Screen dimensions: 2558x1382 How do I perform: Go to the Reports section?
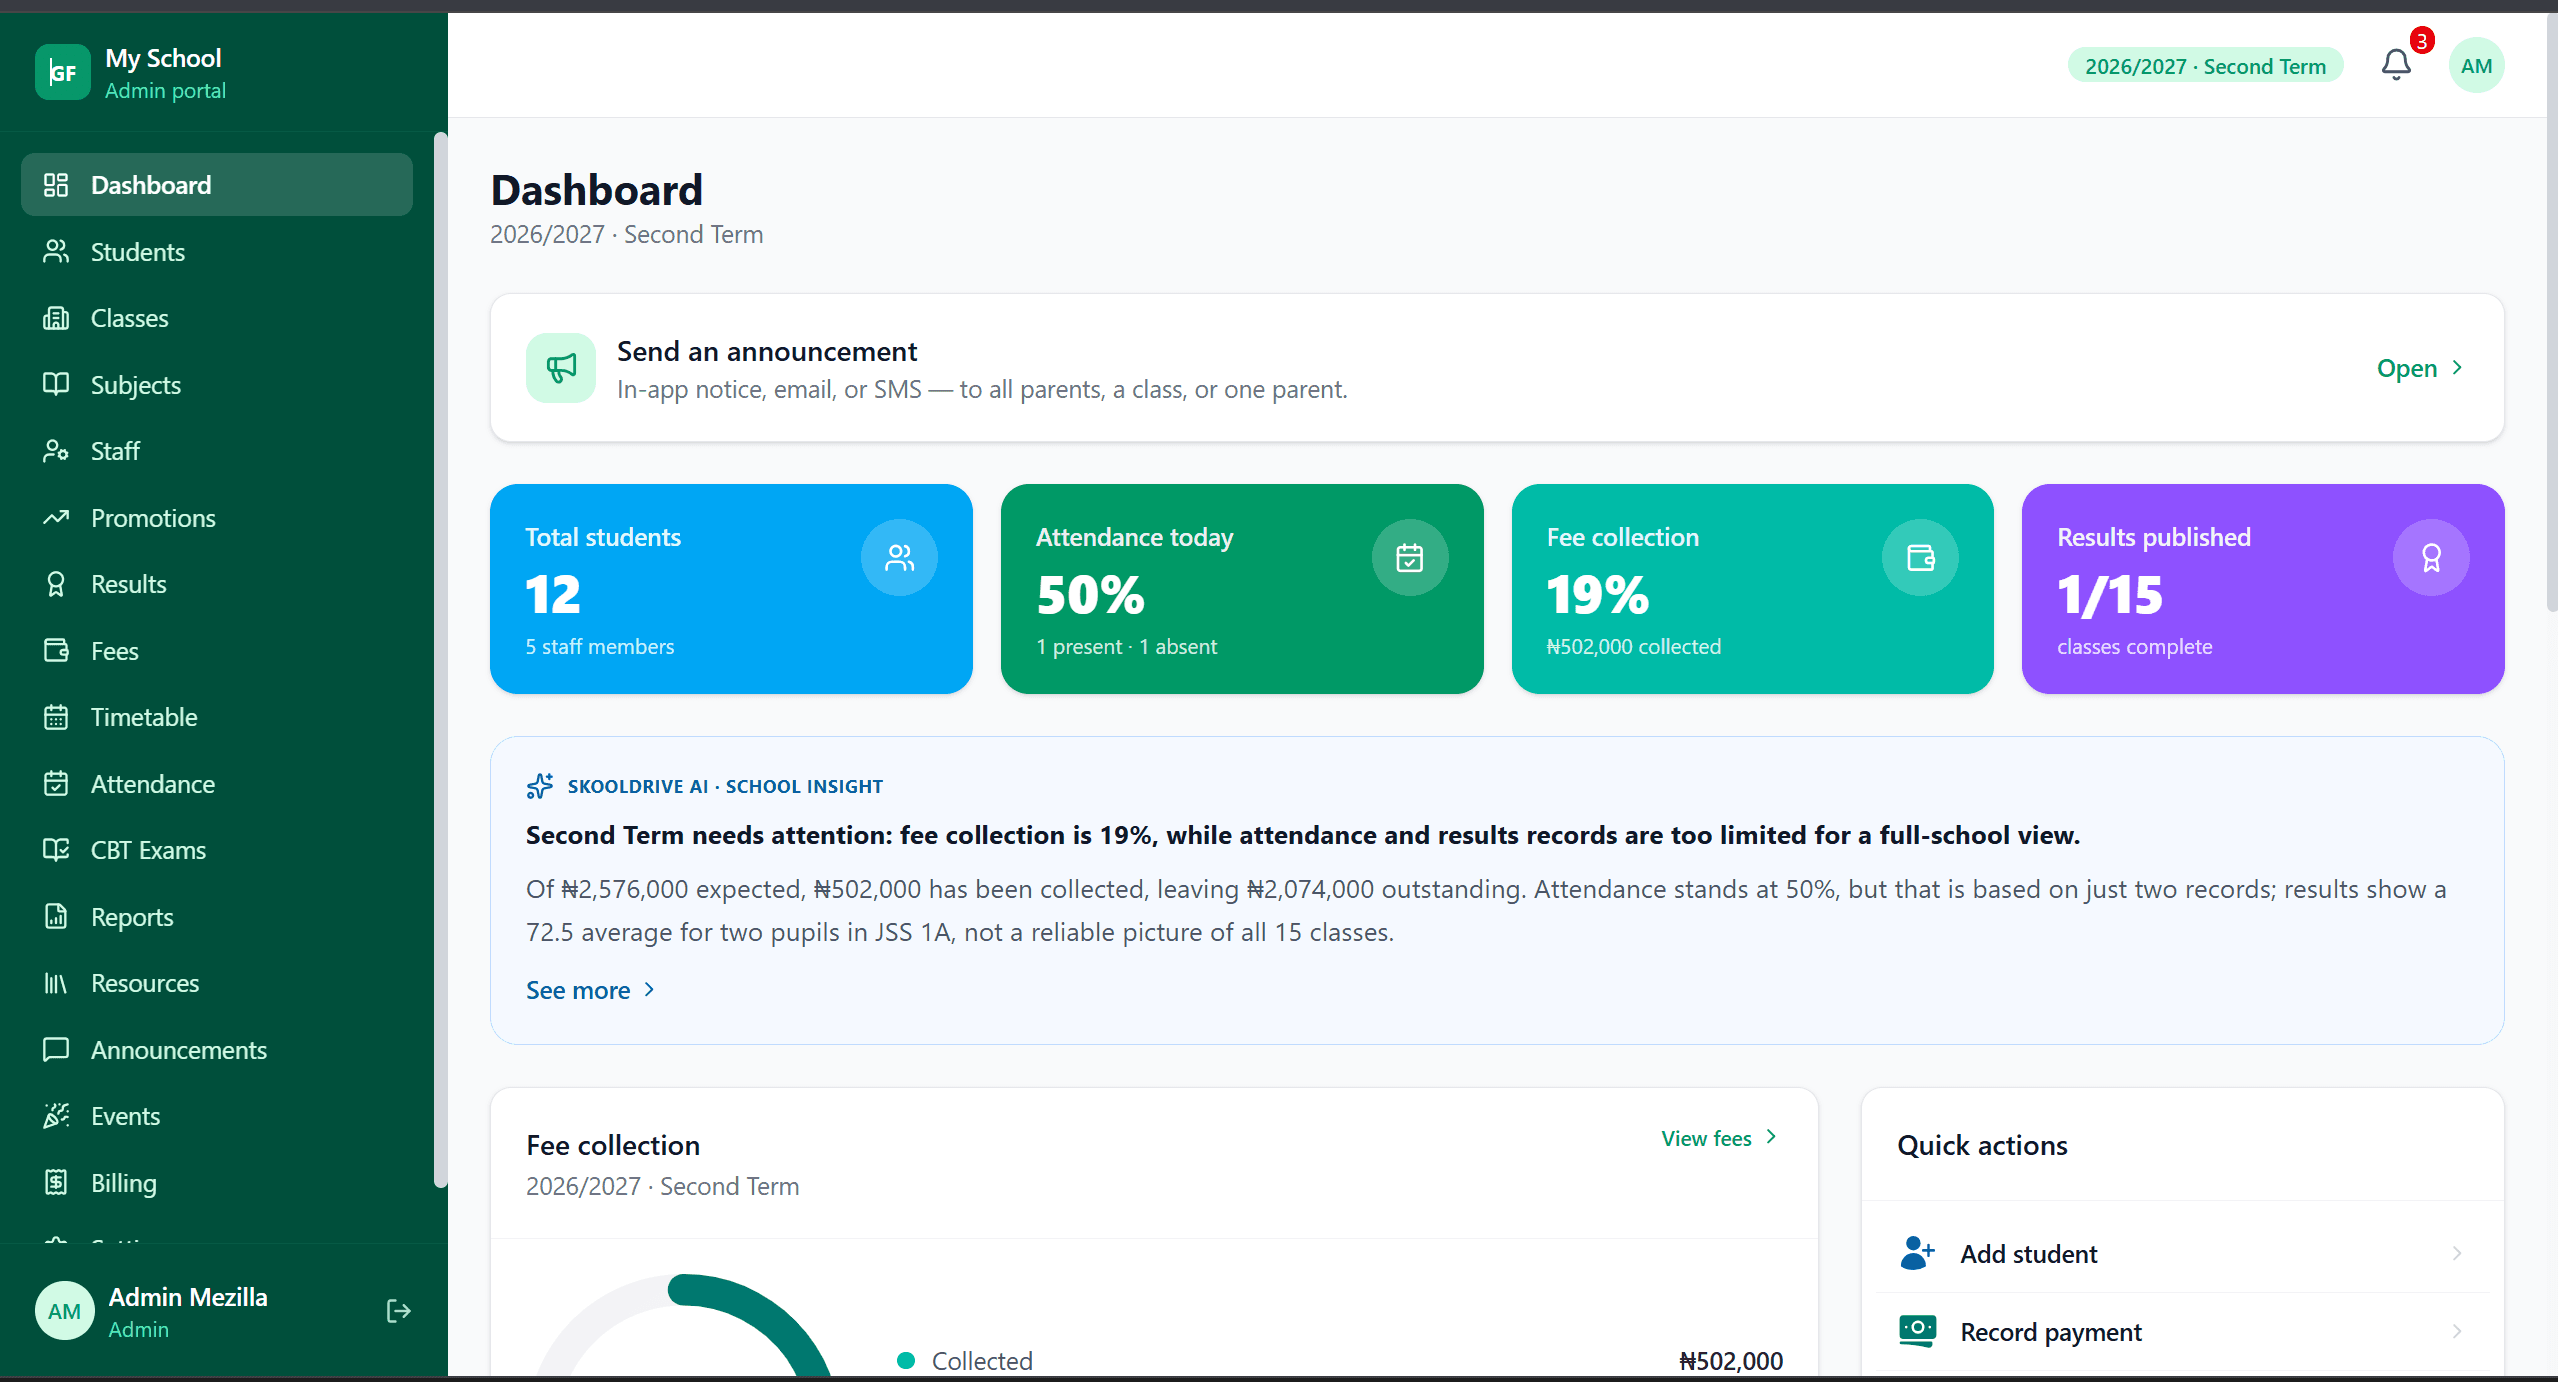[217, 917]
